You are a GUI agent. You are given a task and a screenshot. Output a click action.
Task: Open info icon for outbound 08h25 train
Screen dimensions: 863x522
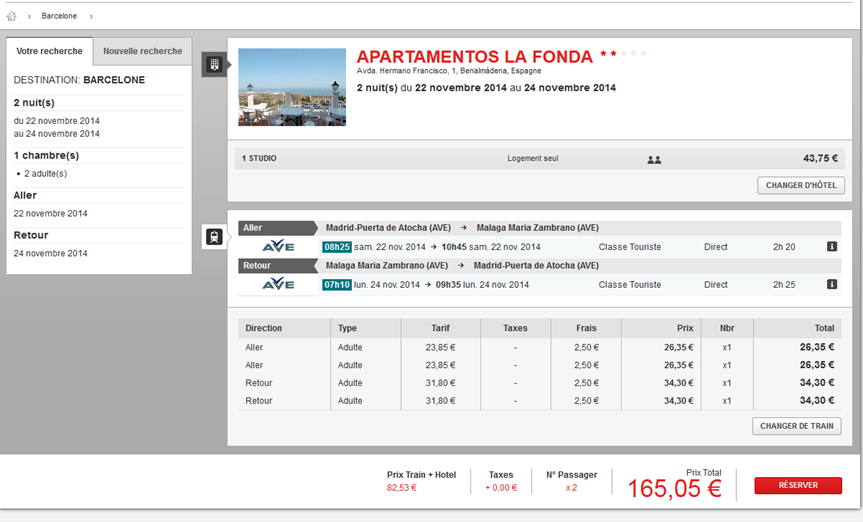(831, 247)
